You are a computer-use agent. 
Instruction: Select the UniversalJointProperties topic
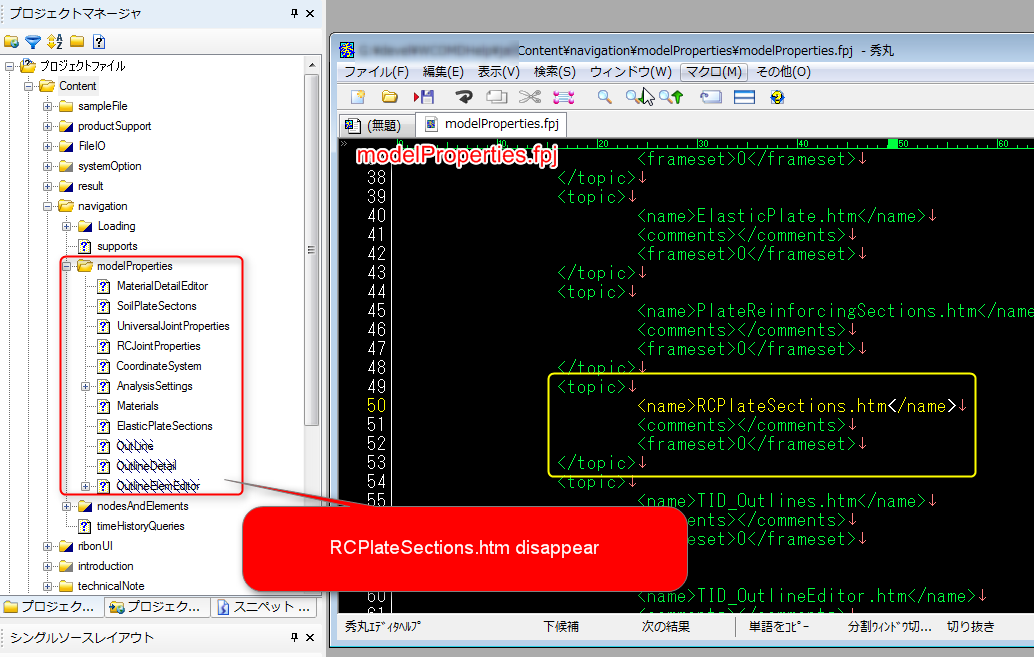click(x=173, y=326)
